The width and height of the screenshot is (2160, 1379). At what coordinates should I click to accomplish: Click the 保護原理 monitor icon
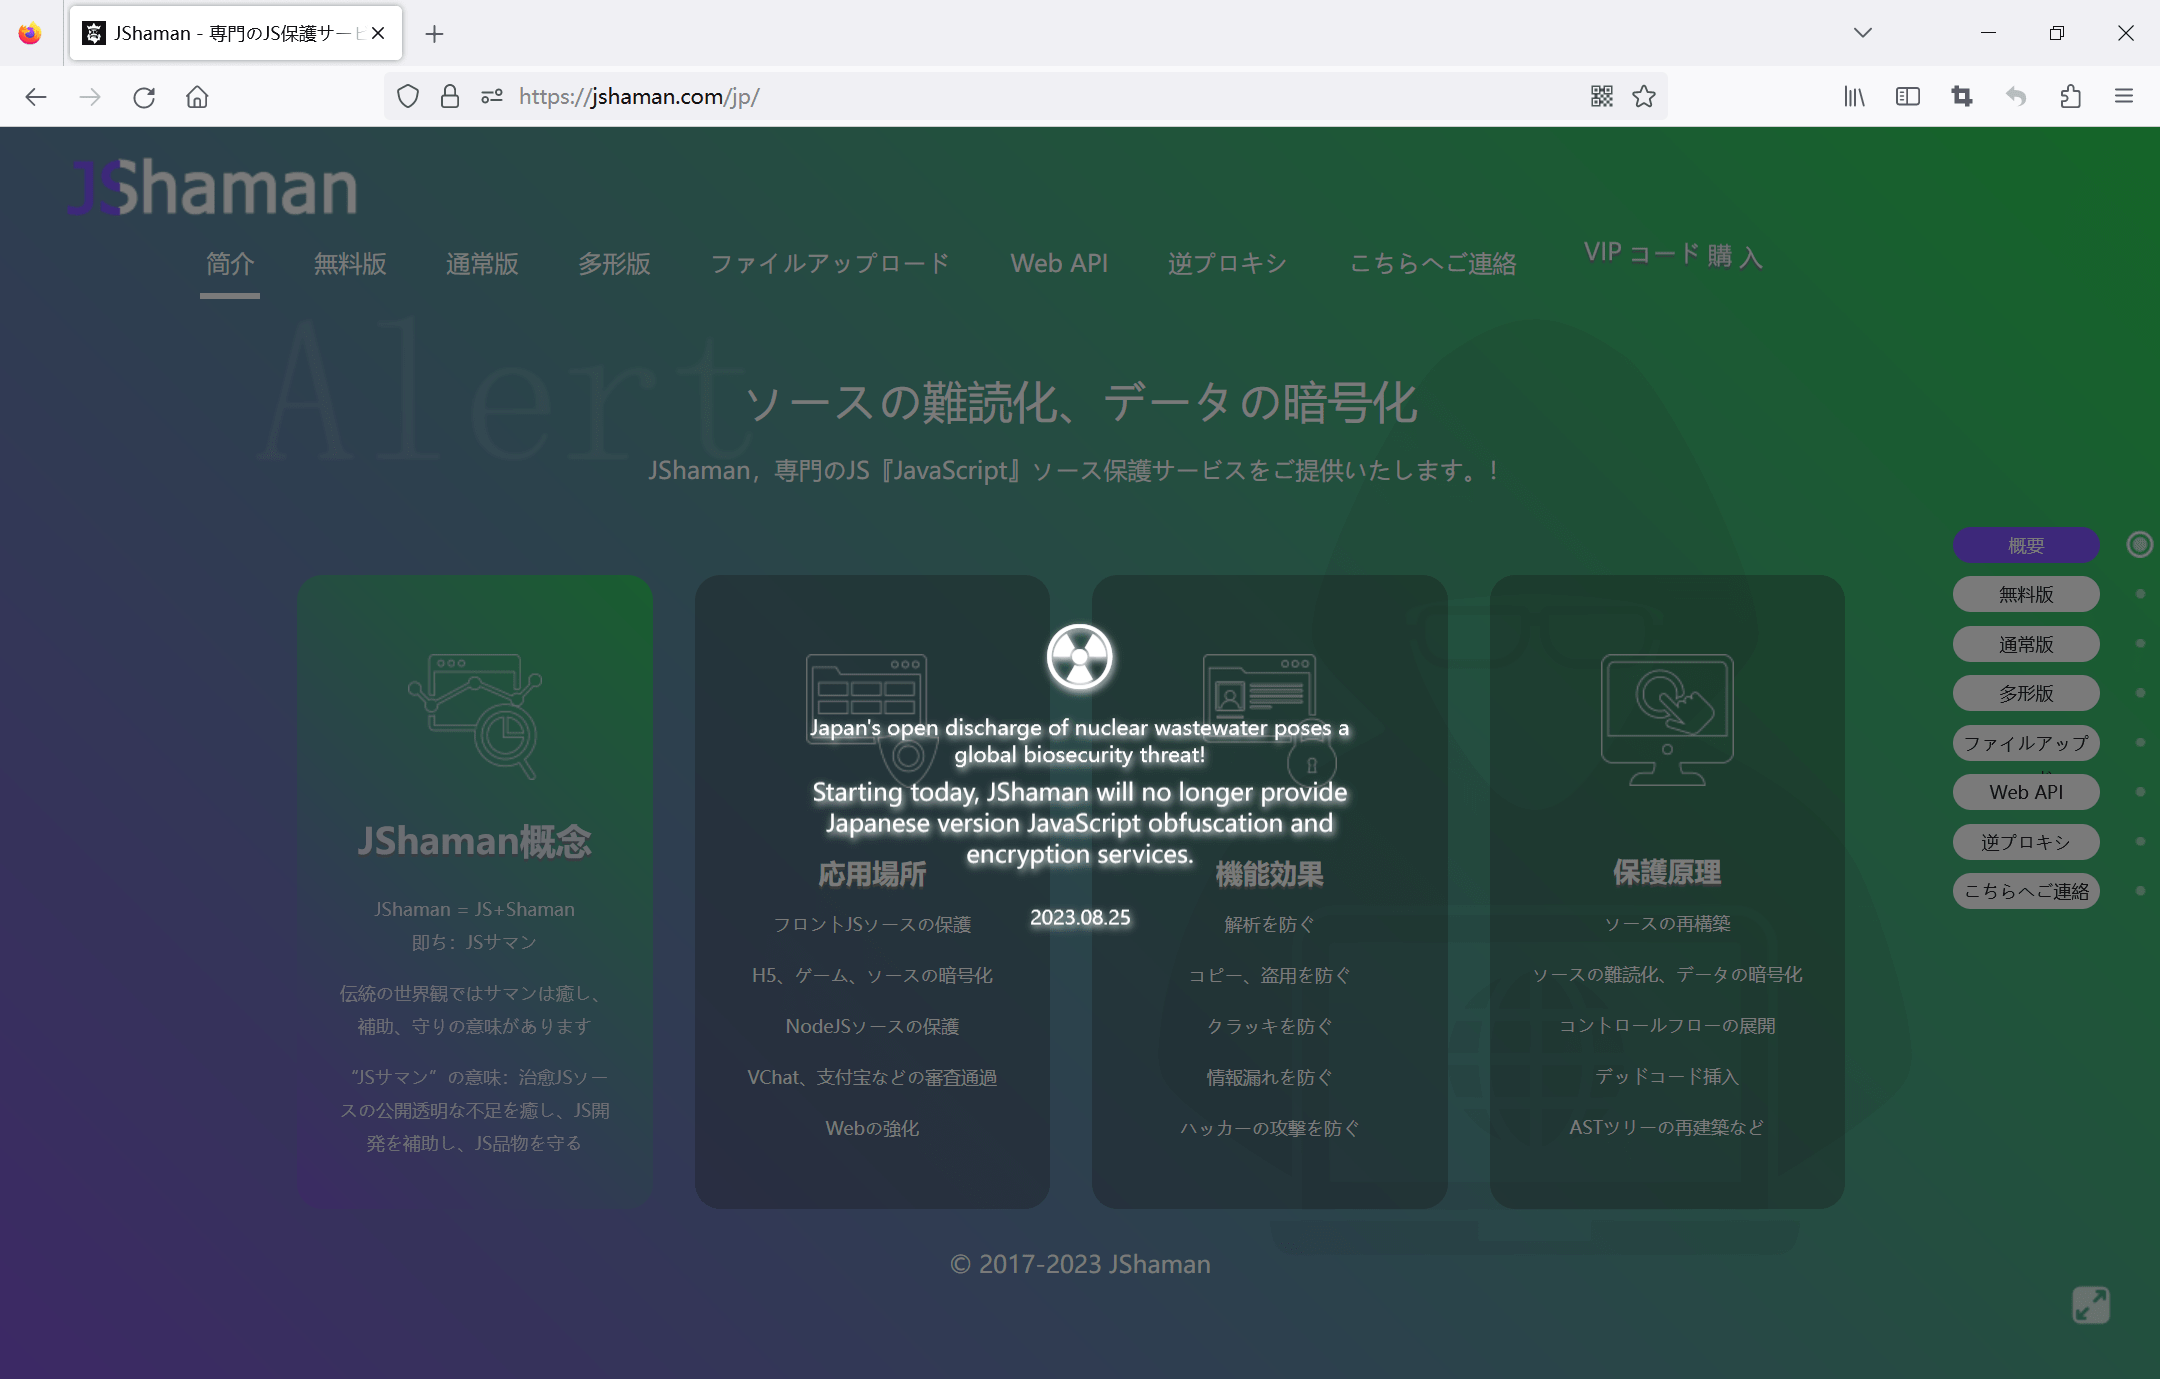pyautogui.click(x=1667, y=719)
